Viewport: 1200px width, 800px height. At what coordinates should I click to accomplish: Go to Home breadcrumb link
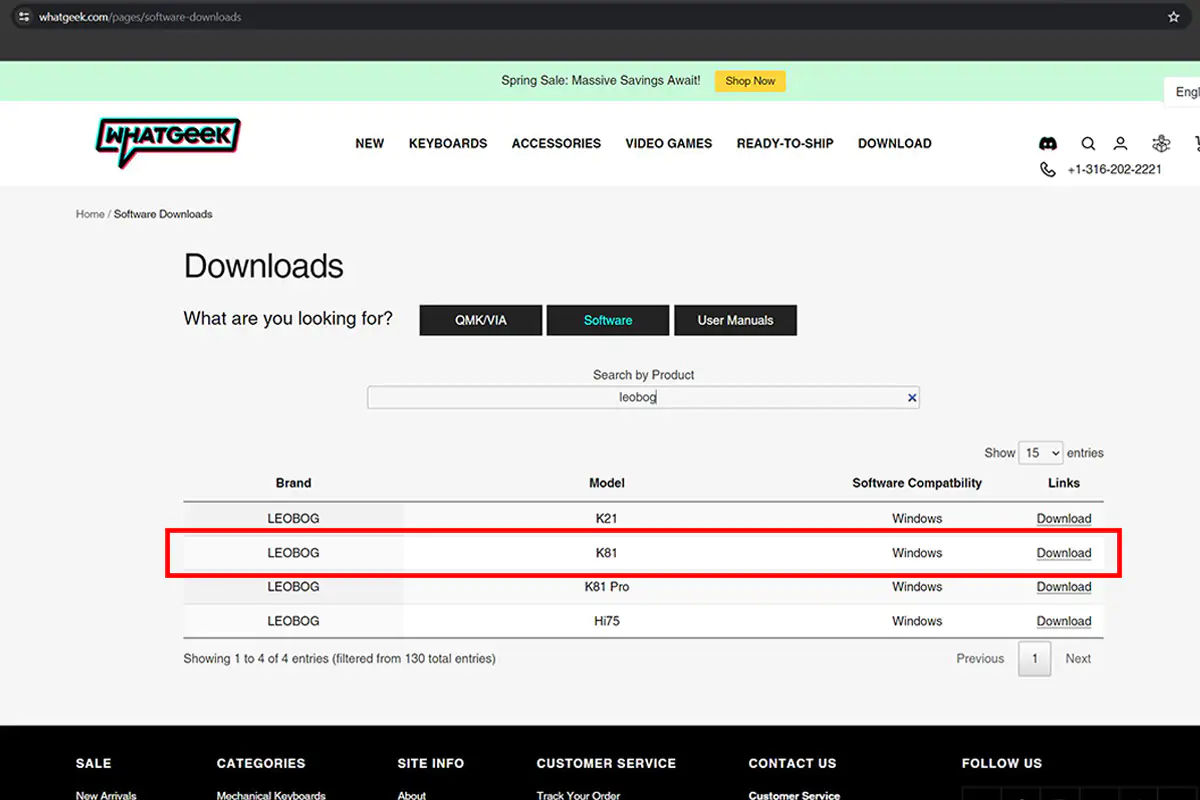(90, 214)
